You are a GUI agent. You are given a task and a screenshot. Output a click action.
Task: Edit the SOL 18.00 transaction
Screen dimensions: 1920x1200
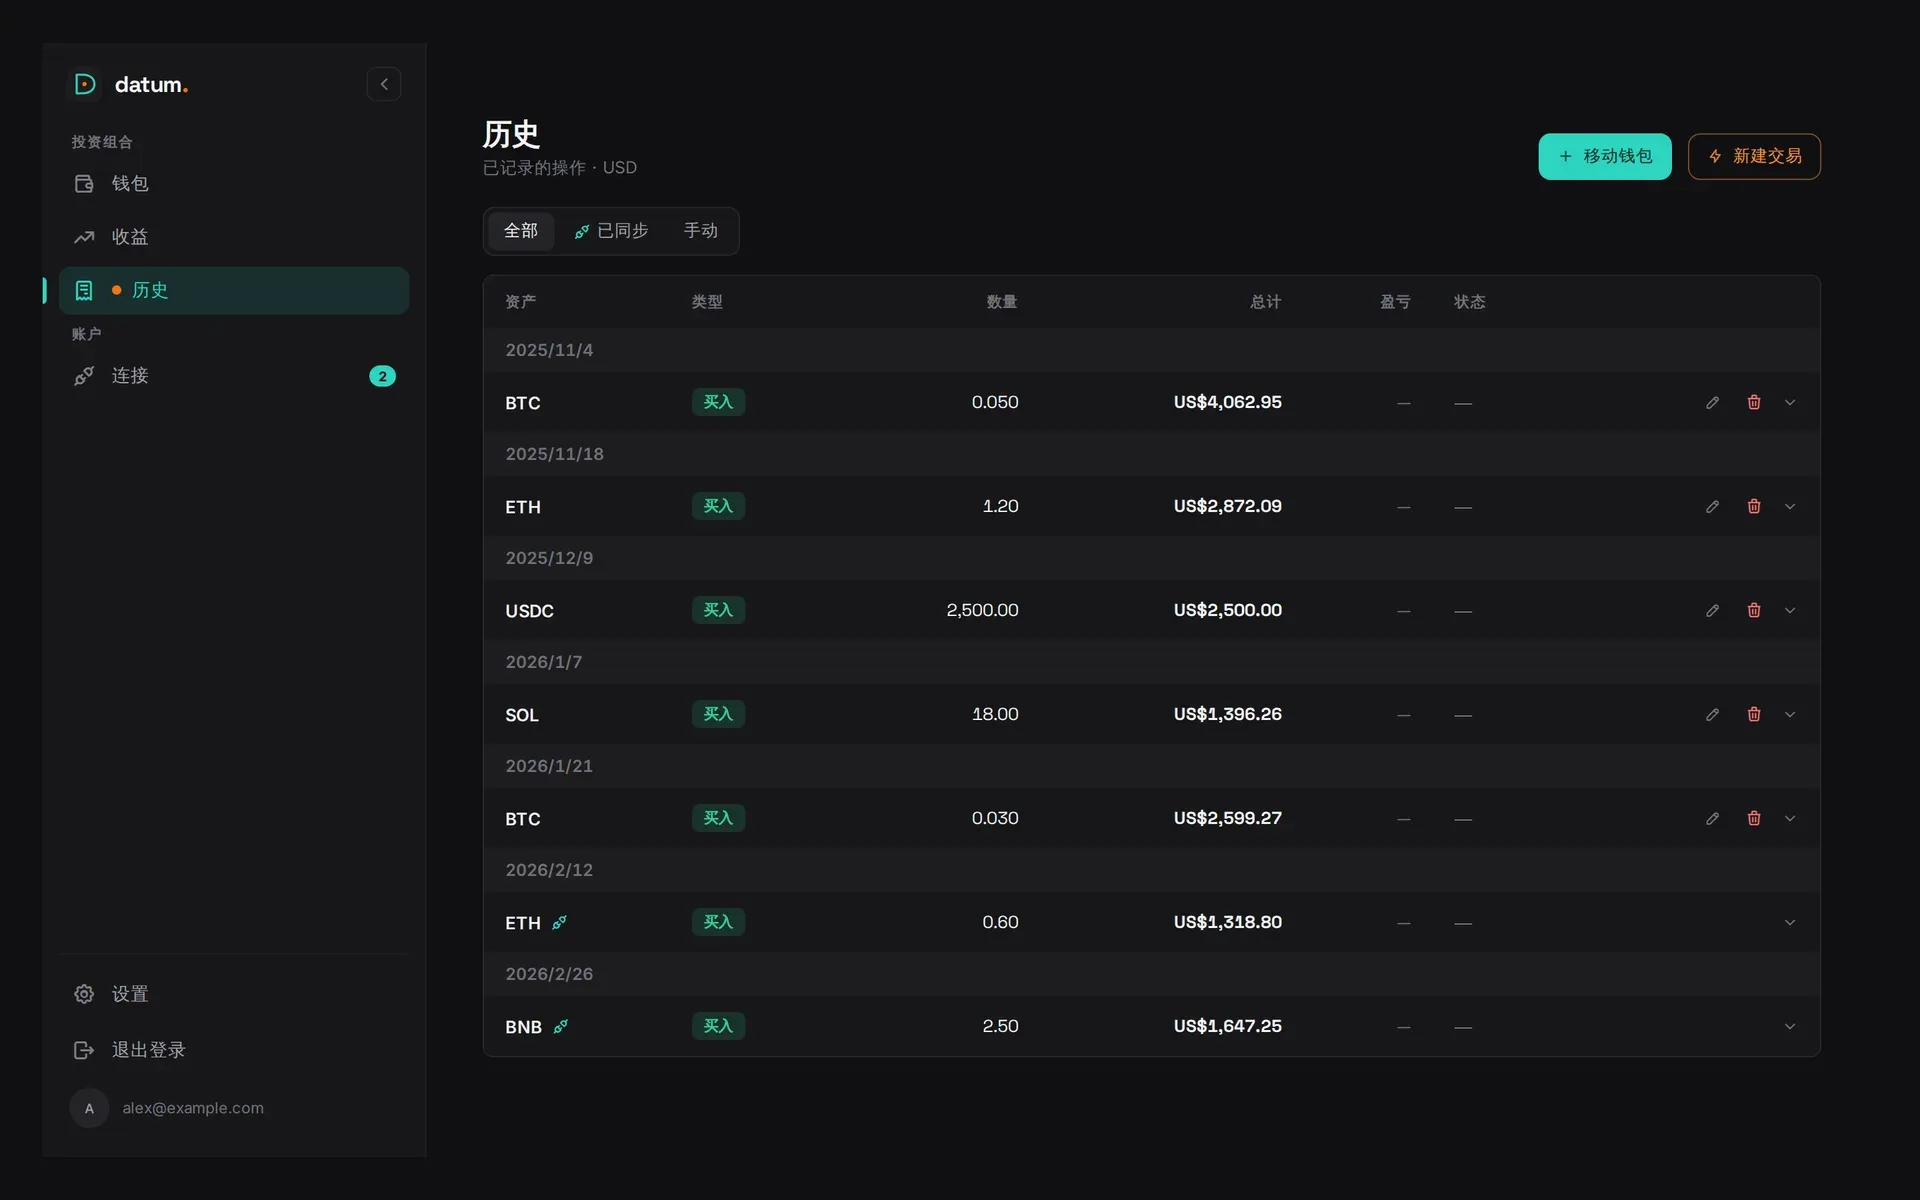pos(1712,714)
